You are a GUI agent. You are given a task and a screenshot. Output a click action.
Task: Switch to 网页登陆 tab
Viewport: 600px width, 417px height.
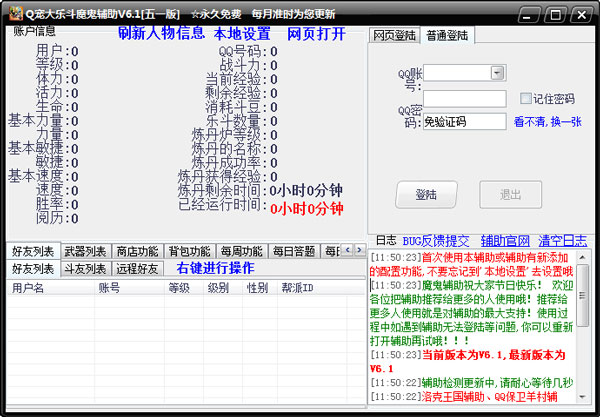pos(394,36)
